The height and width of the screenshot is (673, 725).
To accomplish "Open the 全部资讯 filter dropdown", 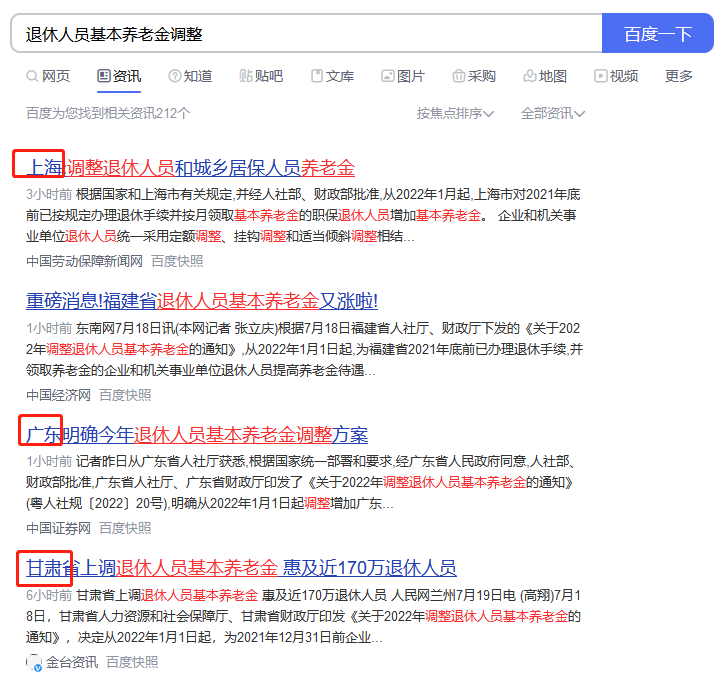I will [x=552, y=113].
